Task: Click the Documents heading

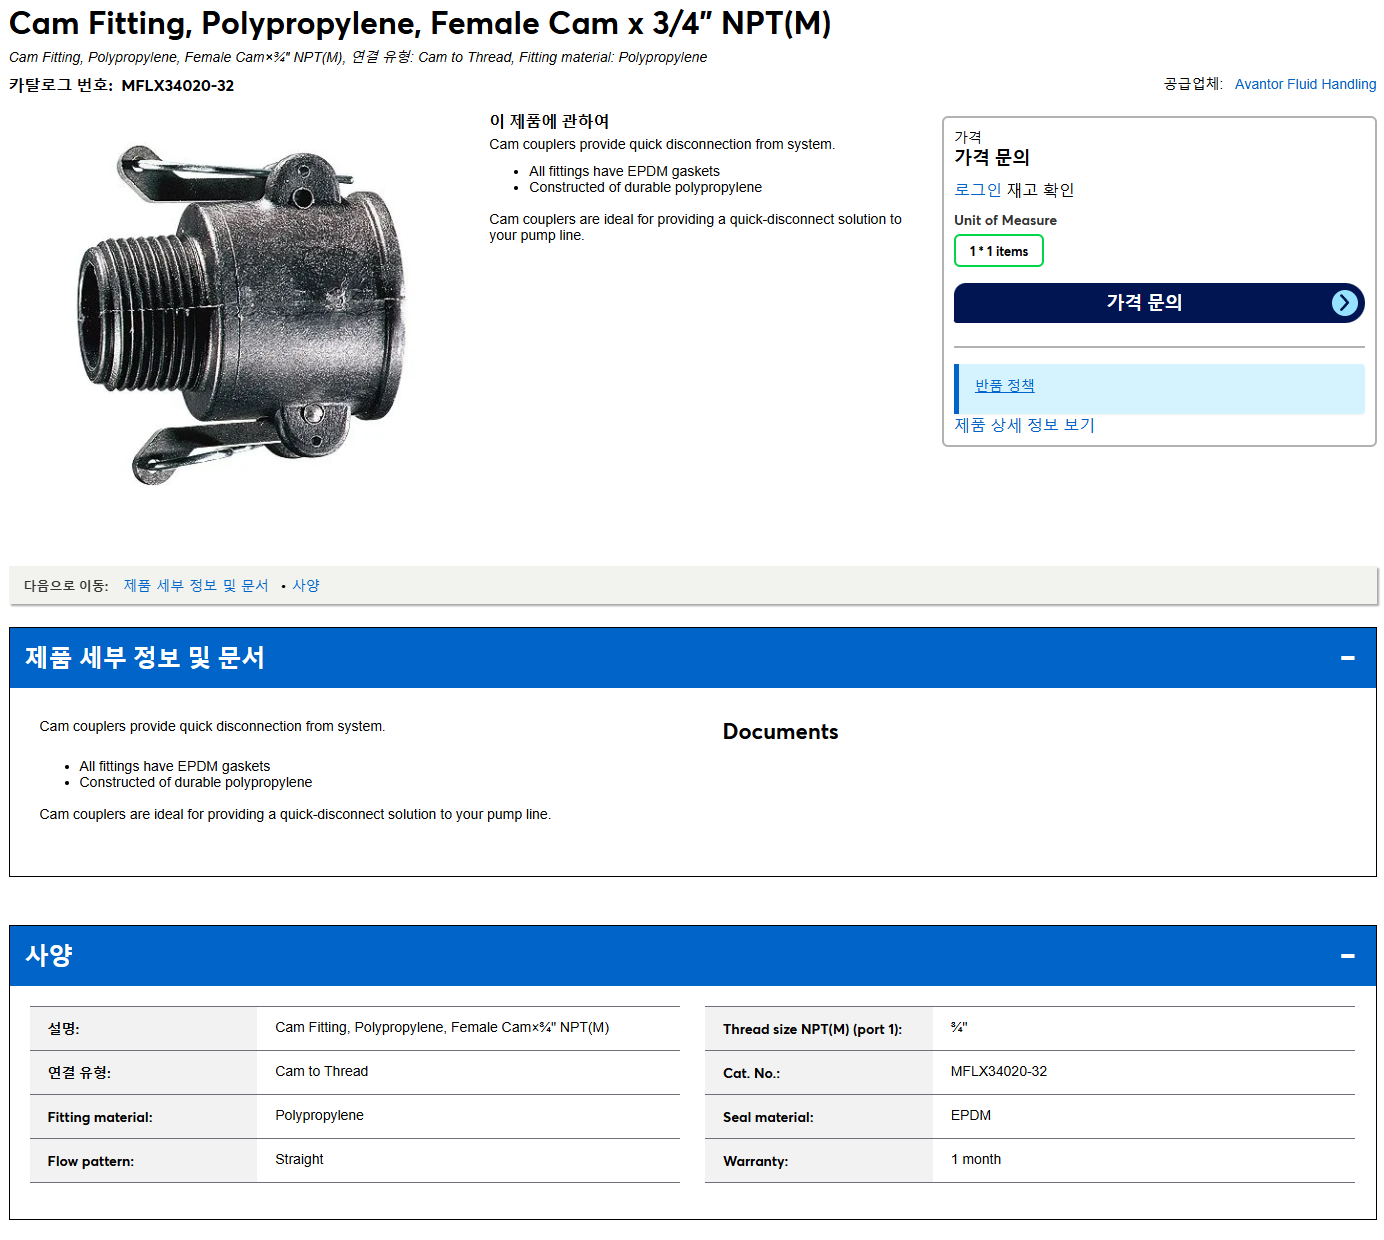Action: 780,732
